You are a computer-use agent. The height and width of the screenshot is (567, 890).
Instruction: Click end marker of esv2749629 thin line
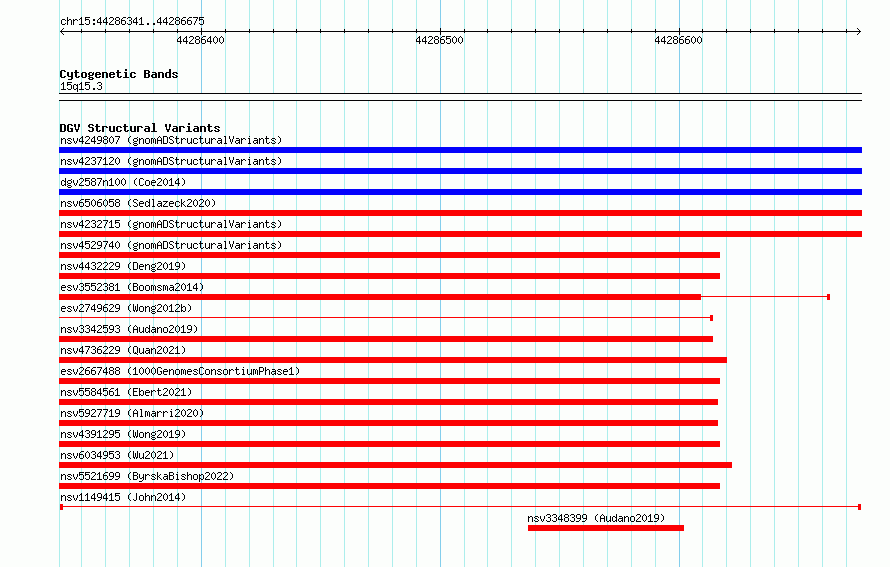(711, 318)
